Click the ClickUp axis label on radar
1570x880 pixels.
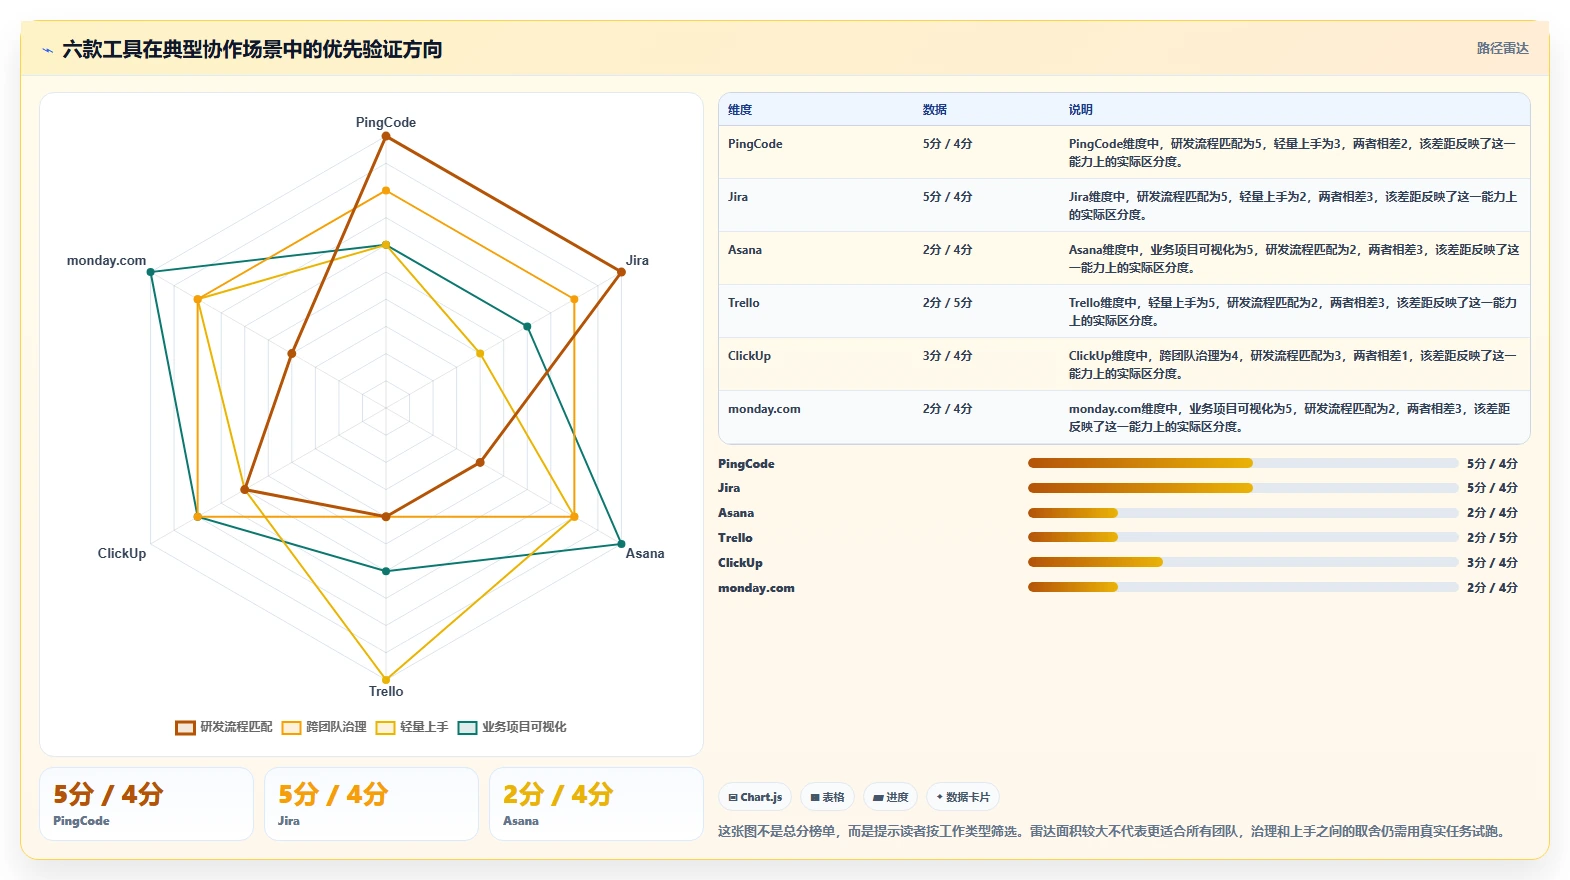pyautogui.click(x=122, y=553)
